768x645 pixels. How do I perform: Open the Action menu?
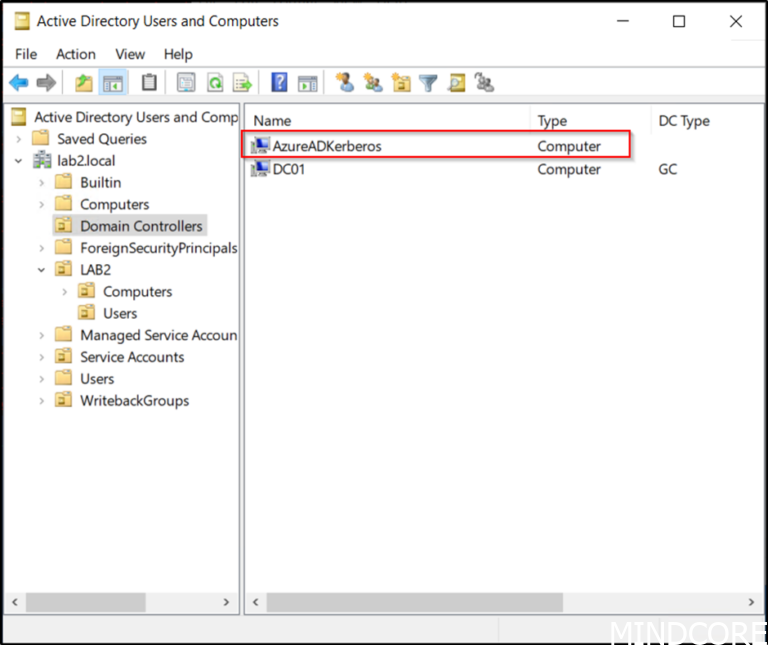click(76, 54)
